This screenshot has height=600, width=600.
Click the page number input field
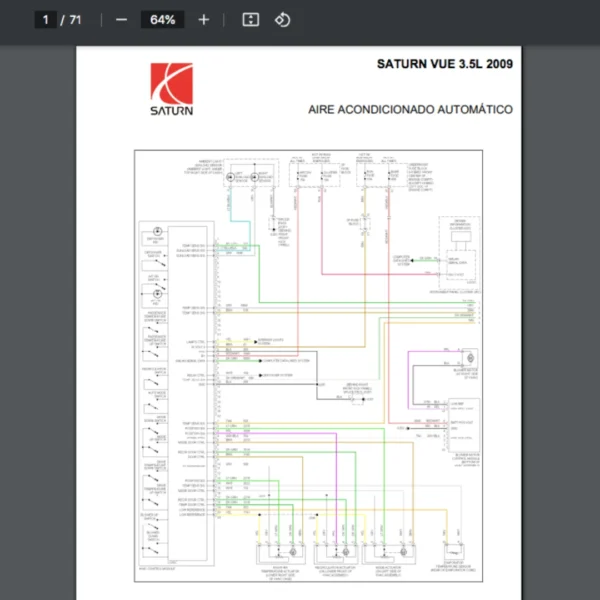pyautogui.click(x=46, y=20)
